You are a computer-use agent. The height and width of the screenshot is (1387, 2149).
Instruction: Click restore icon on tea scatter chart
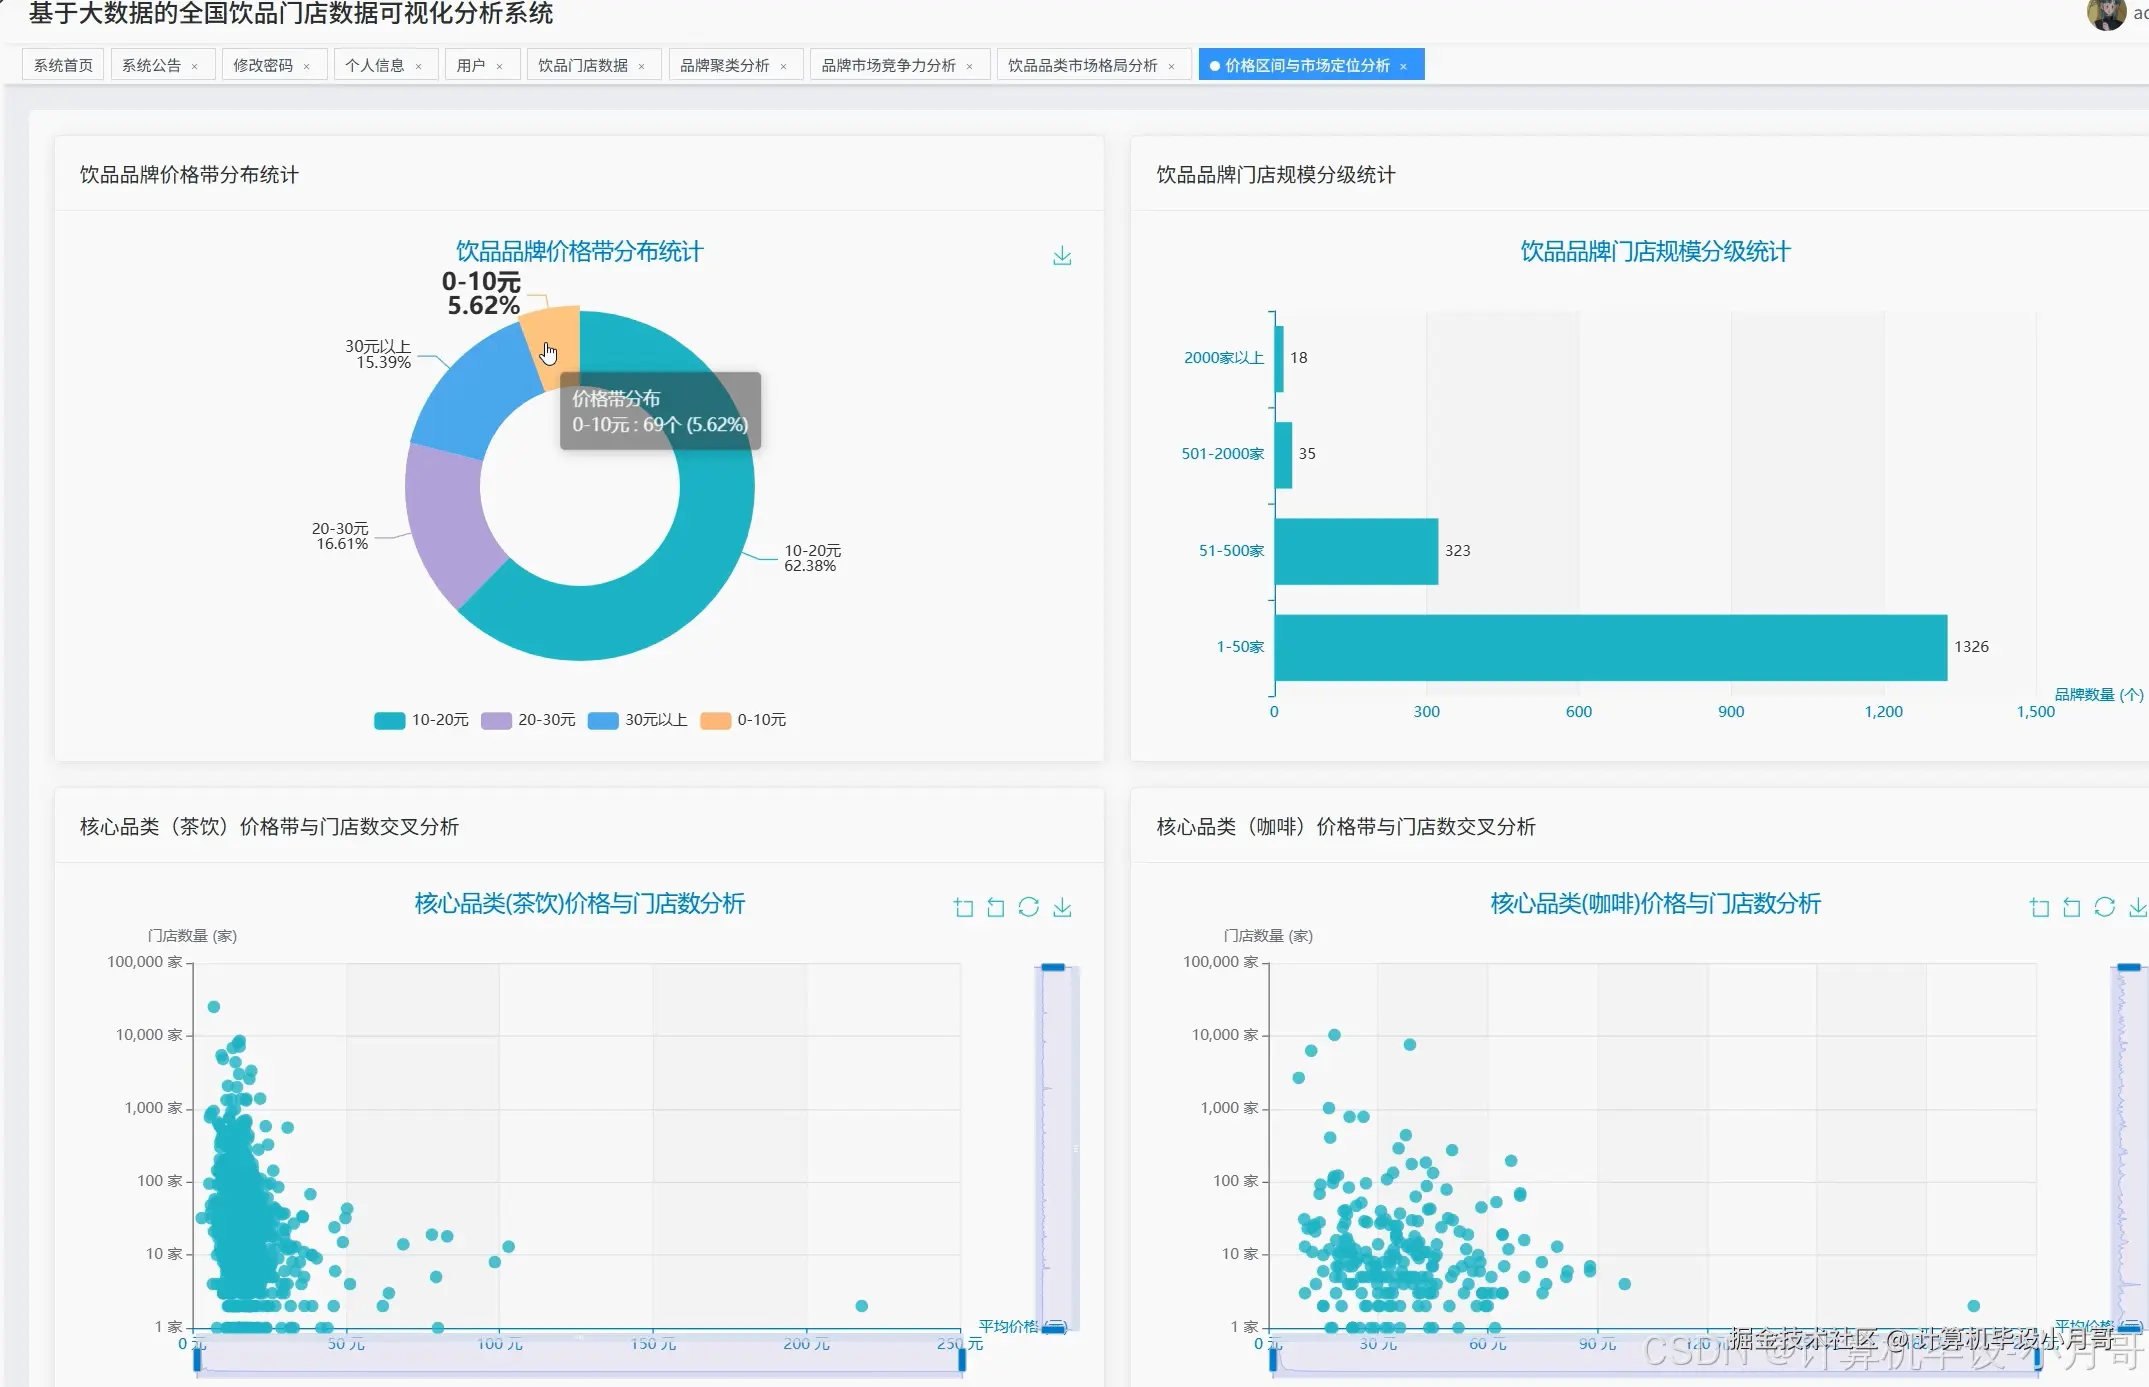pyautogui.click(x=1028, y=907)
